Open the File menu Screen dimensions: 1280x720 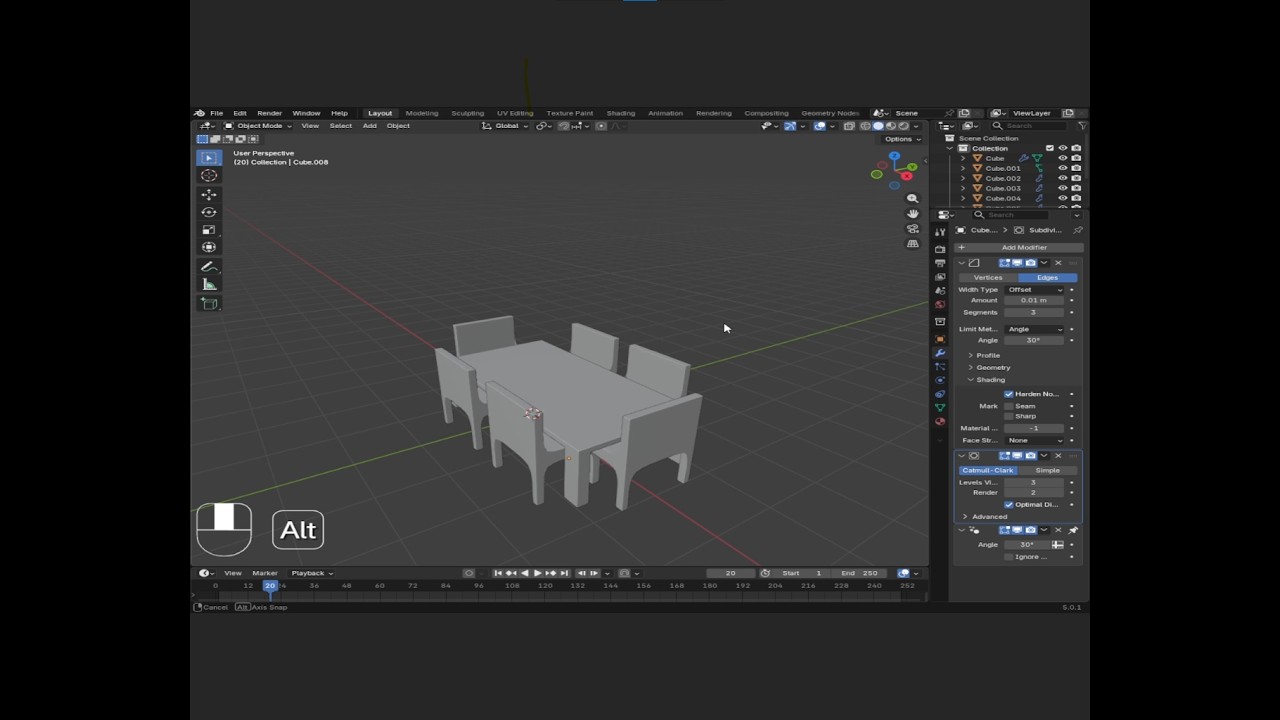216,113
